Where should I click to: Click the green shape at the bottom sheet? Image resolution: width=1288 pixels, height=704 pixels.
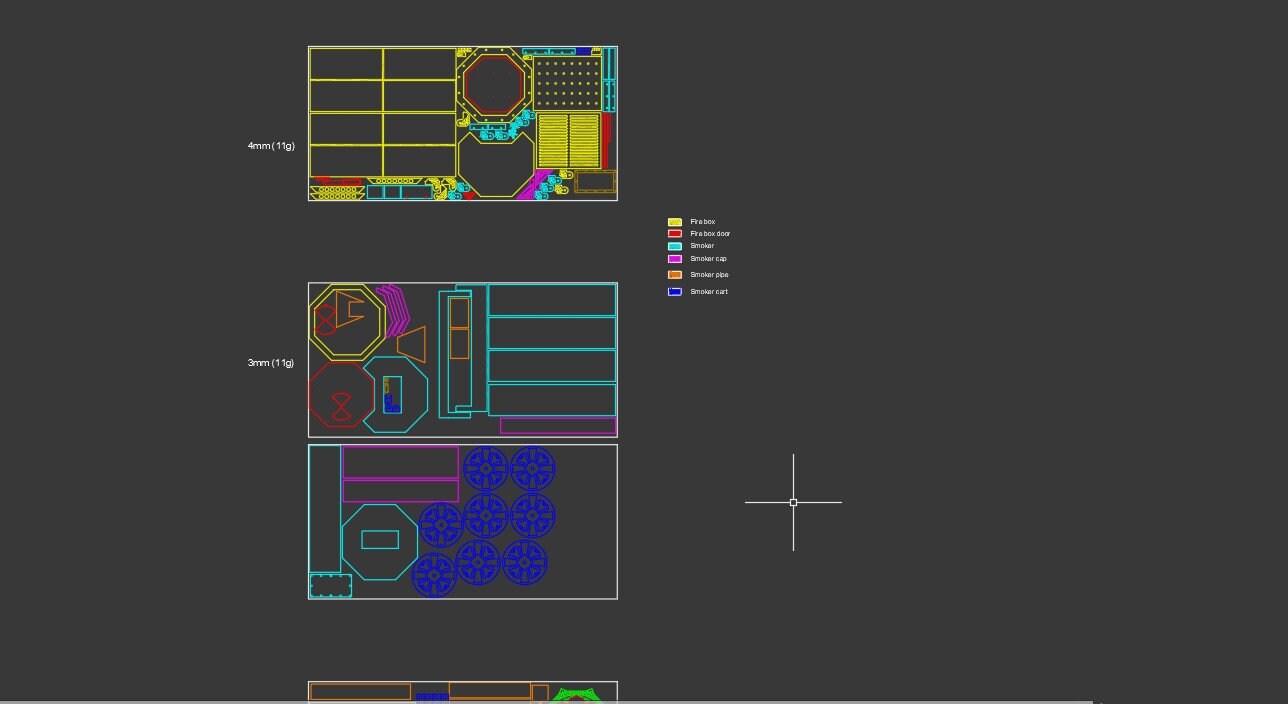point(575,694)
